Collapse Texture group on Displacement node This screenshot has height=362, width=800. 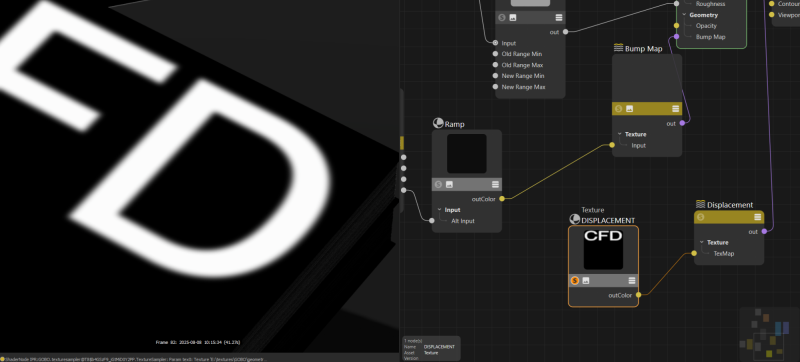coord(702,242)
